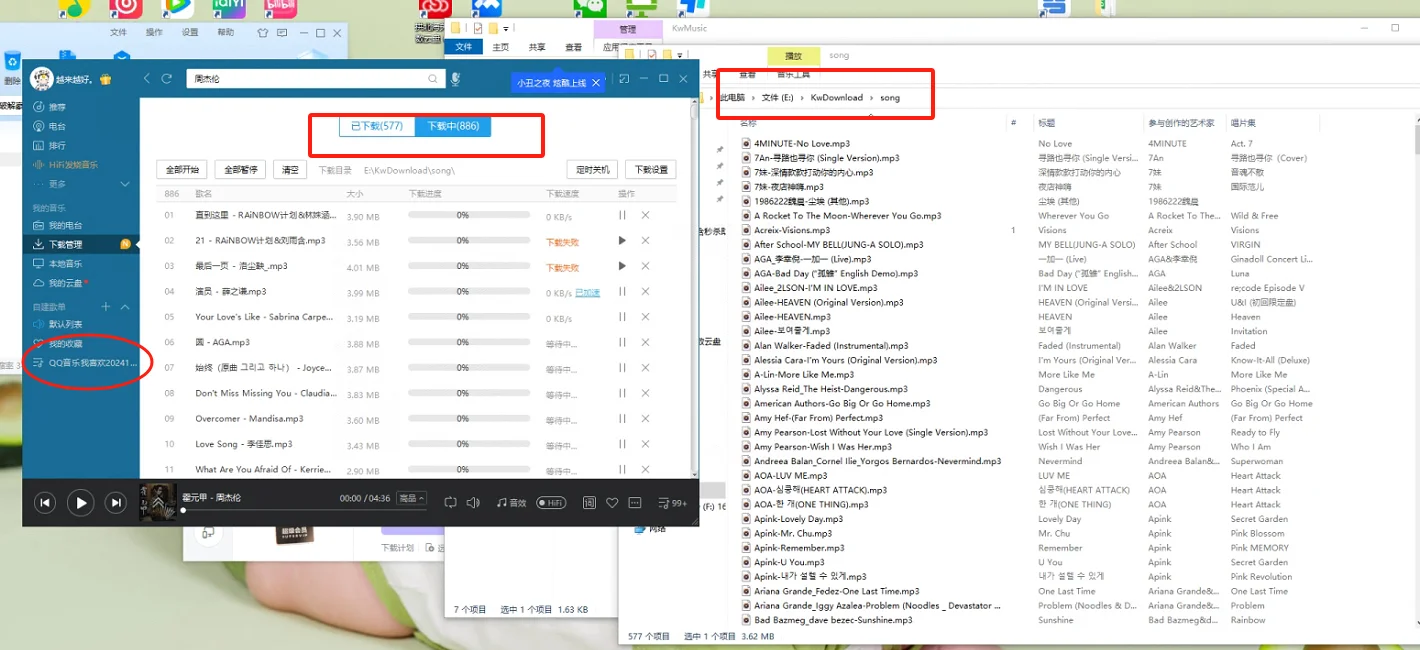Screen dimensions: 1420x650
Task: Pause the Your Love's Like download
Action: point(622,318)
